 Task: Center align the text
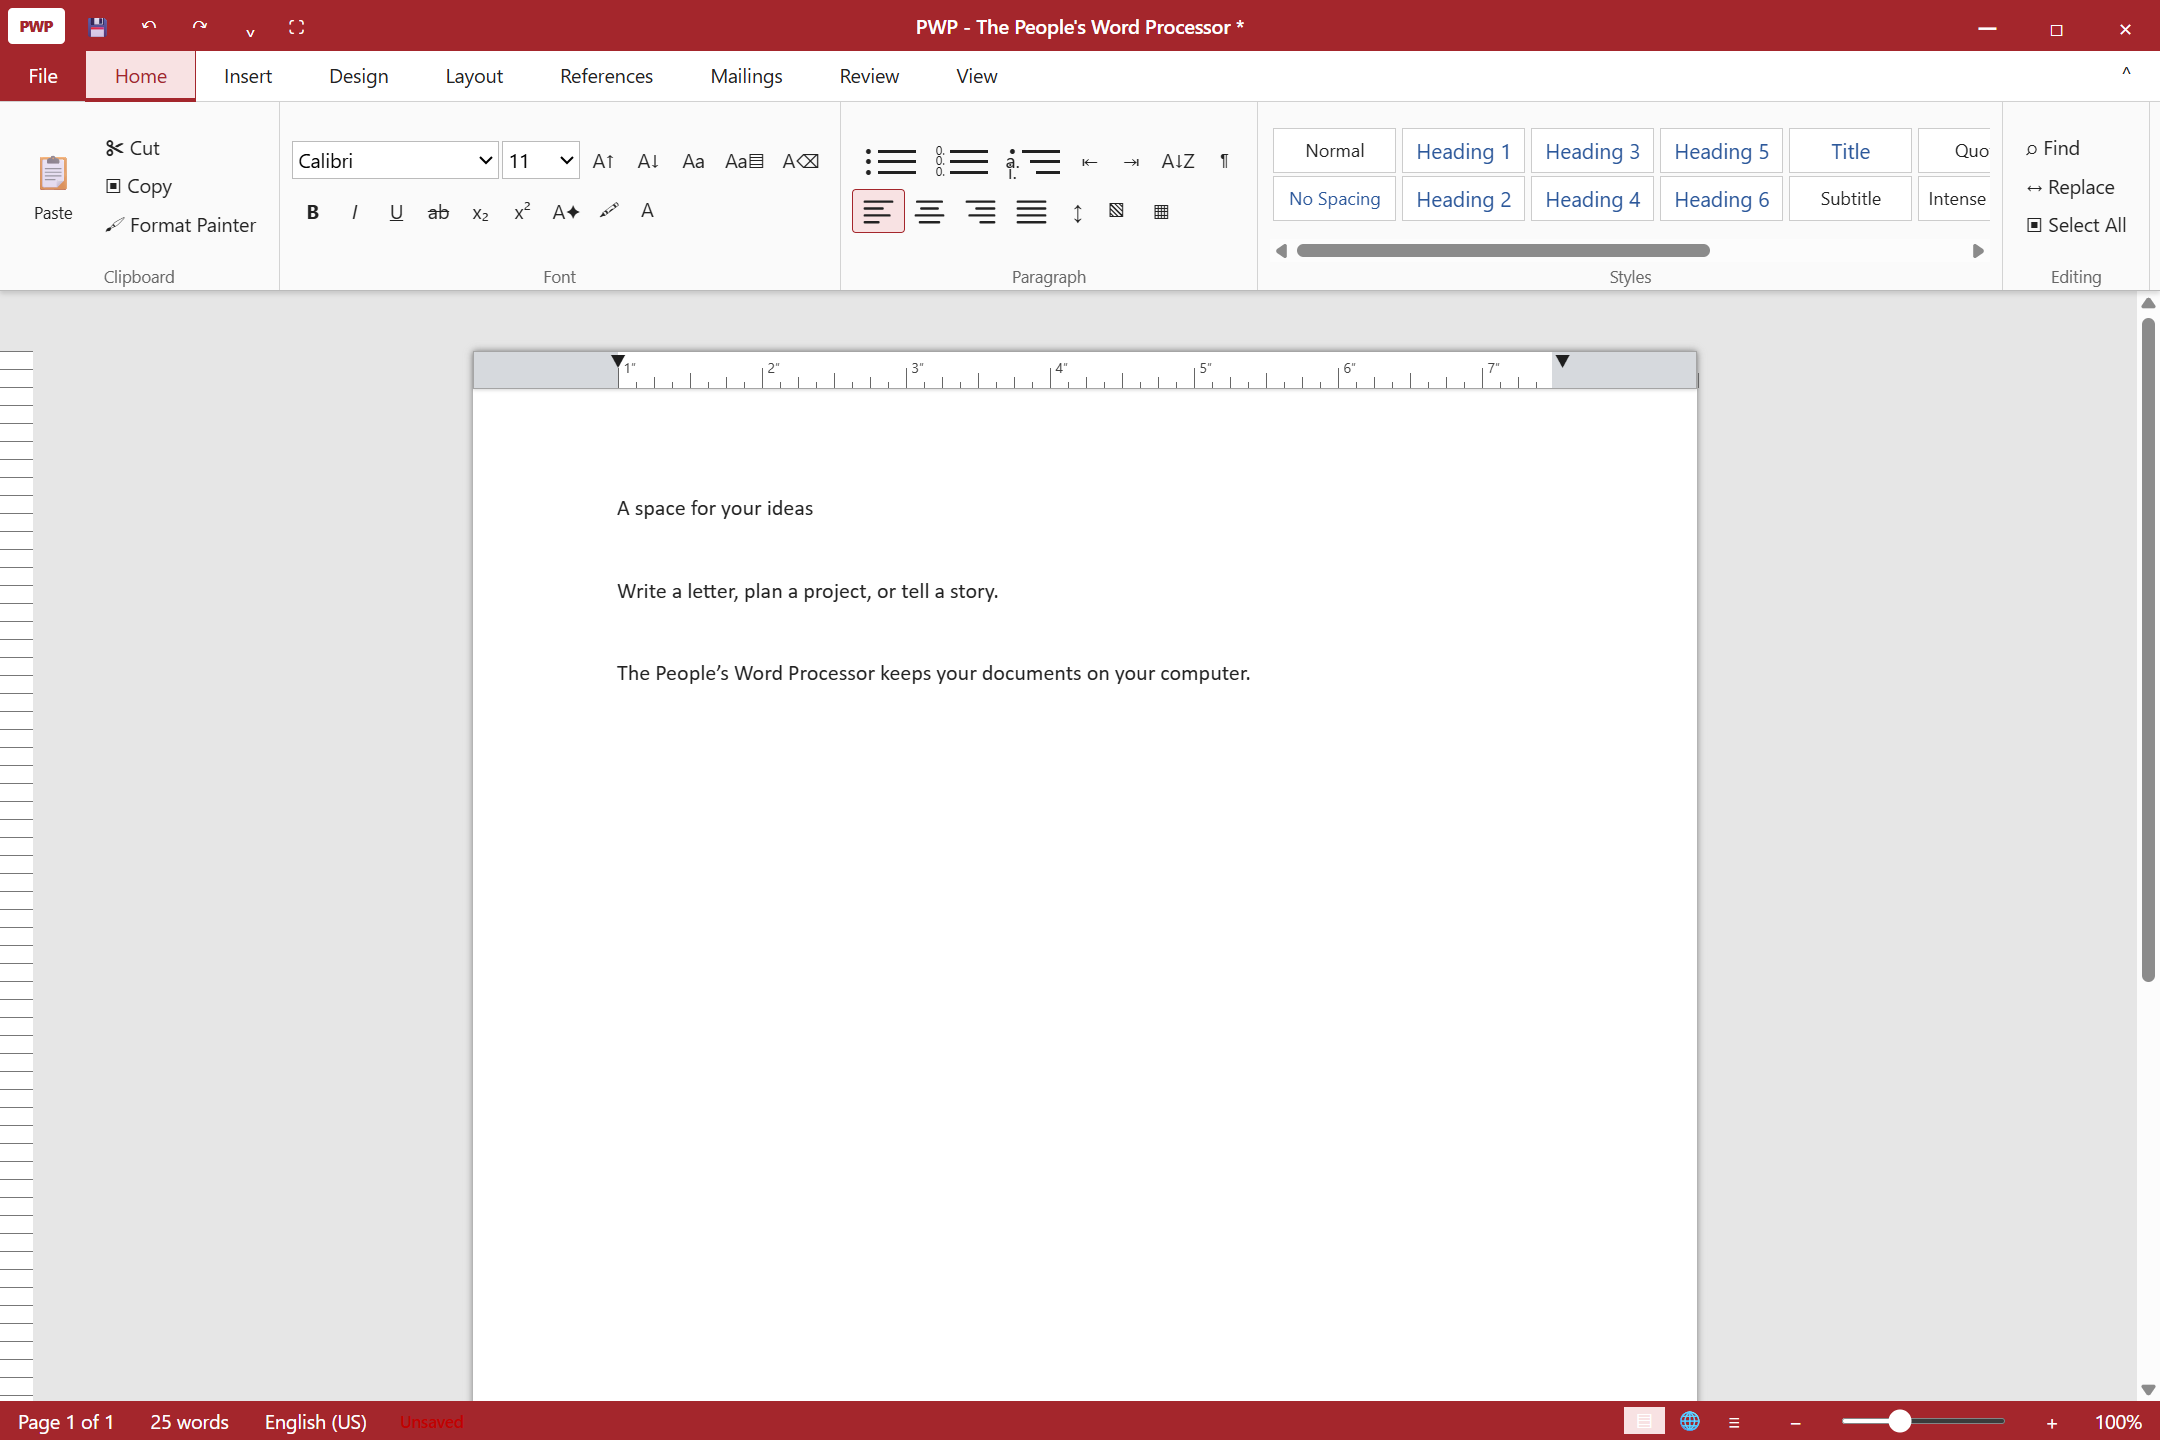coord(929,211)
